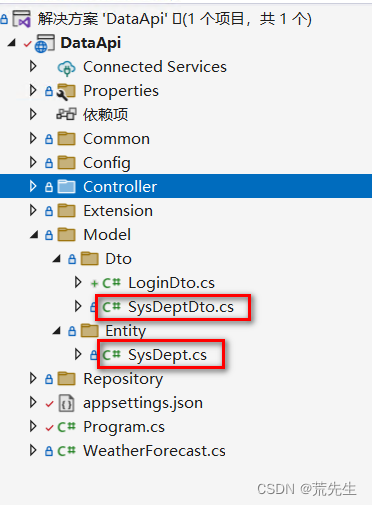
Task: Expand the SysDeptDto.cs node
Action: [x=78, y=306]
